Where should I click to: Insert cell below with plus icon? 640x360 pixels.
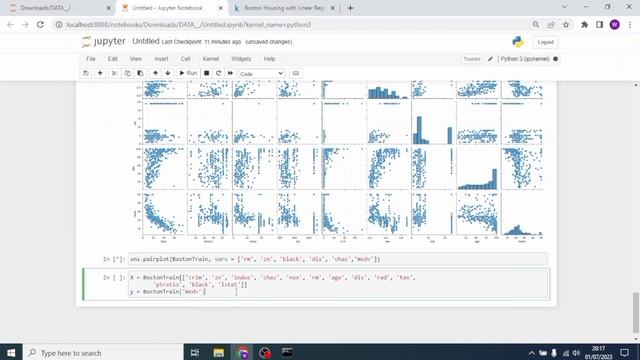coord(100,73)
